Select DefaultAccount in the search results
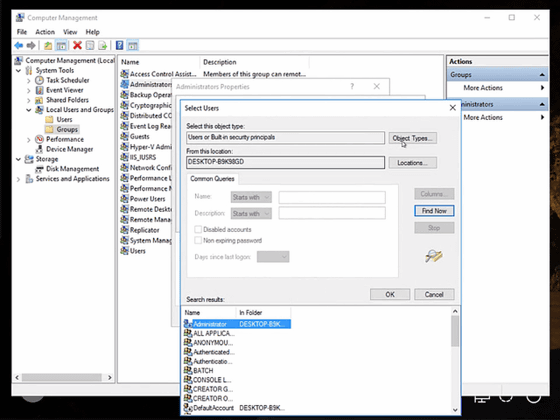The height and width of the screenshot is (420, 560). pyautogui.click(x=213, y=408)
